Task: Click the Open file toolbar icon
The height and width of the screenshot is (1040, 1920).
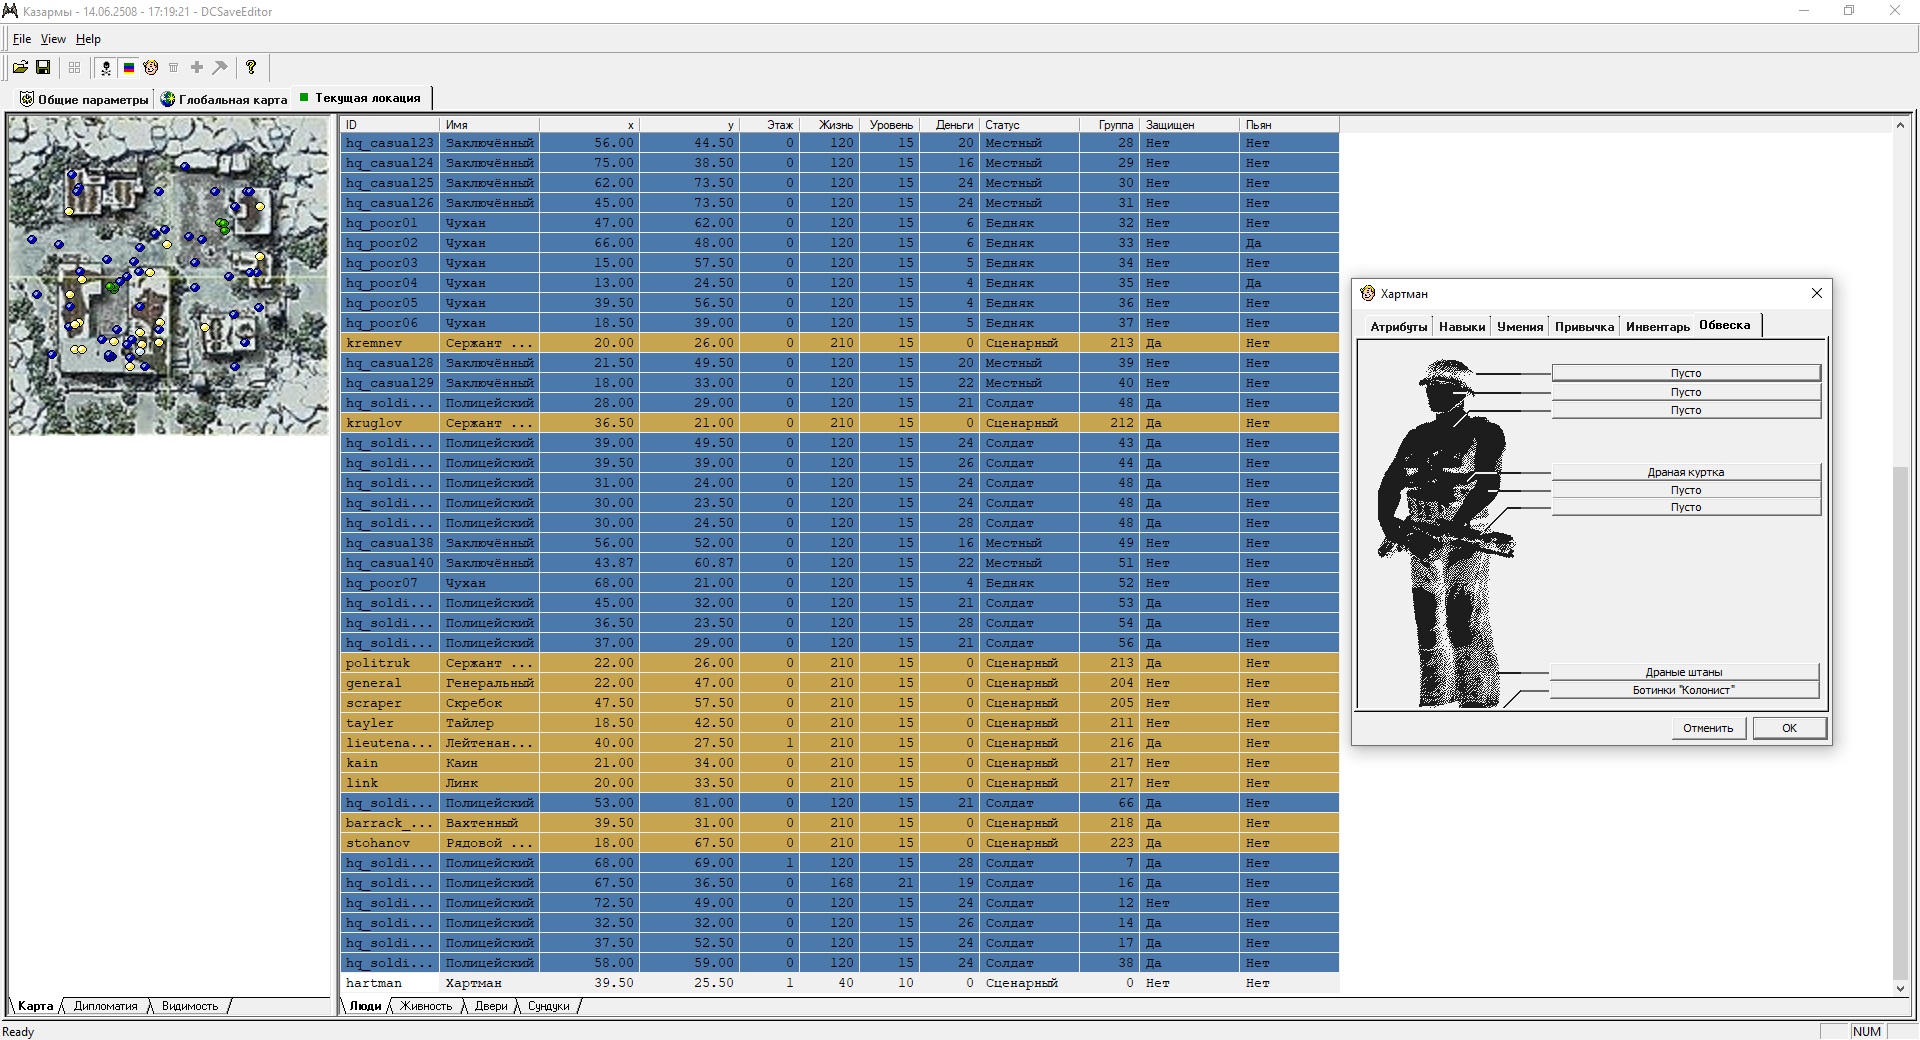Action: tap(20, 67)
